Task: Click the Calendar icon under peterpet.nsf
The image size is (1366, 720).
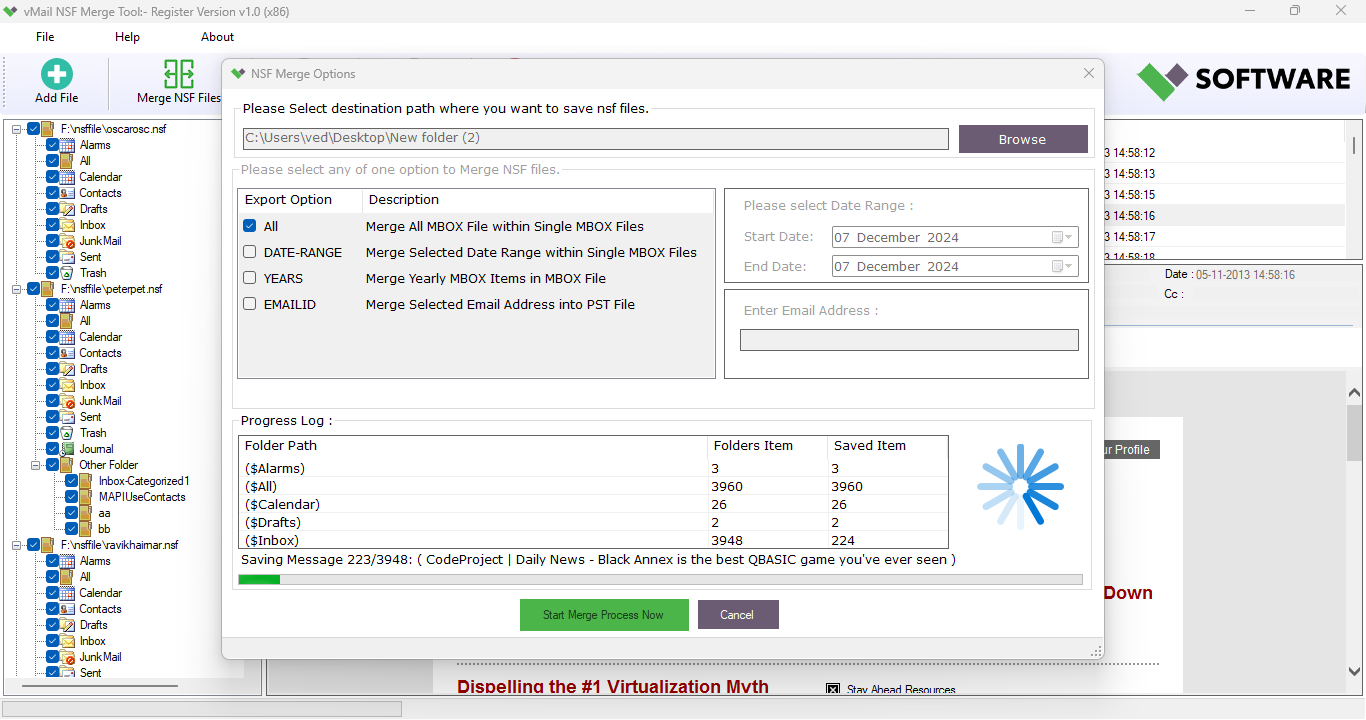Action: click(67, 337)
